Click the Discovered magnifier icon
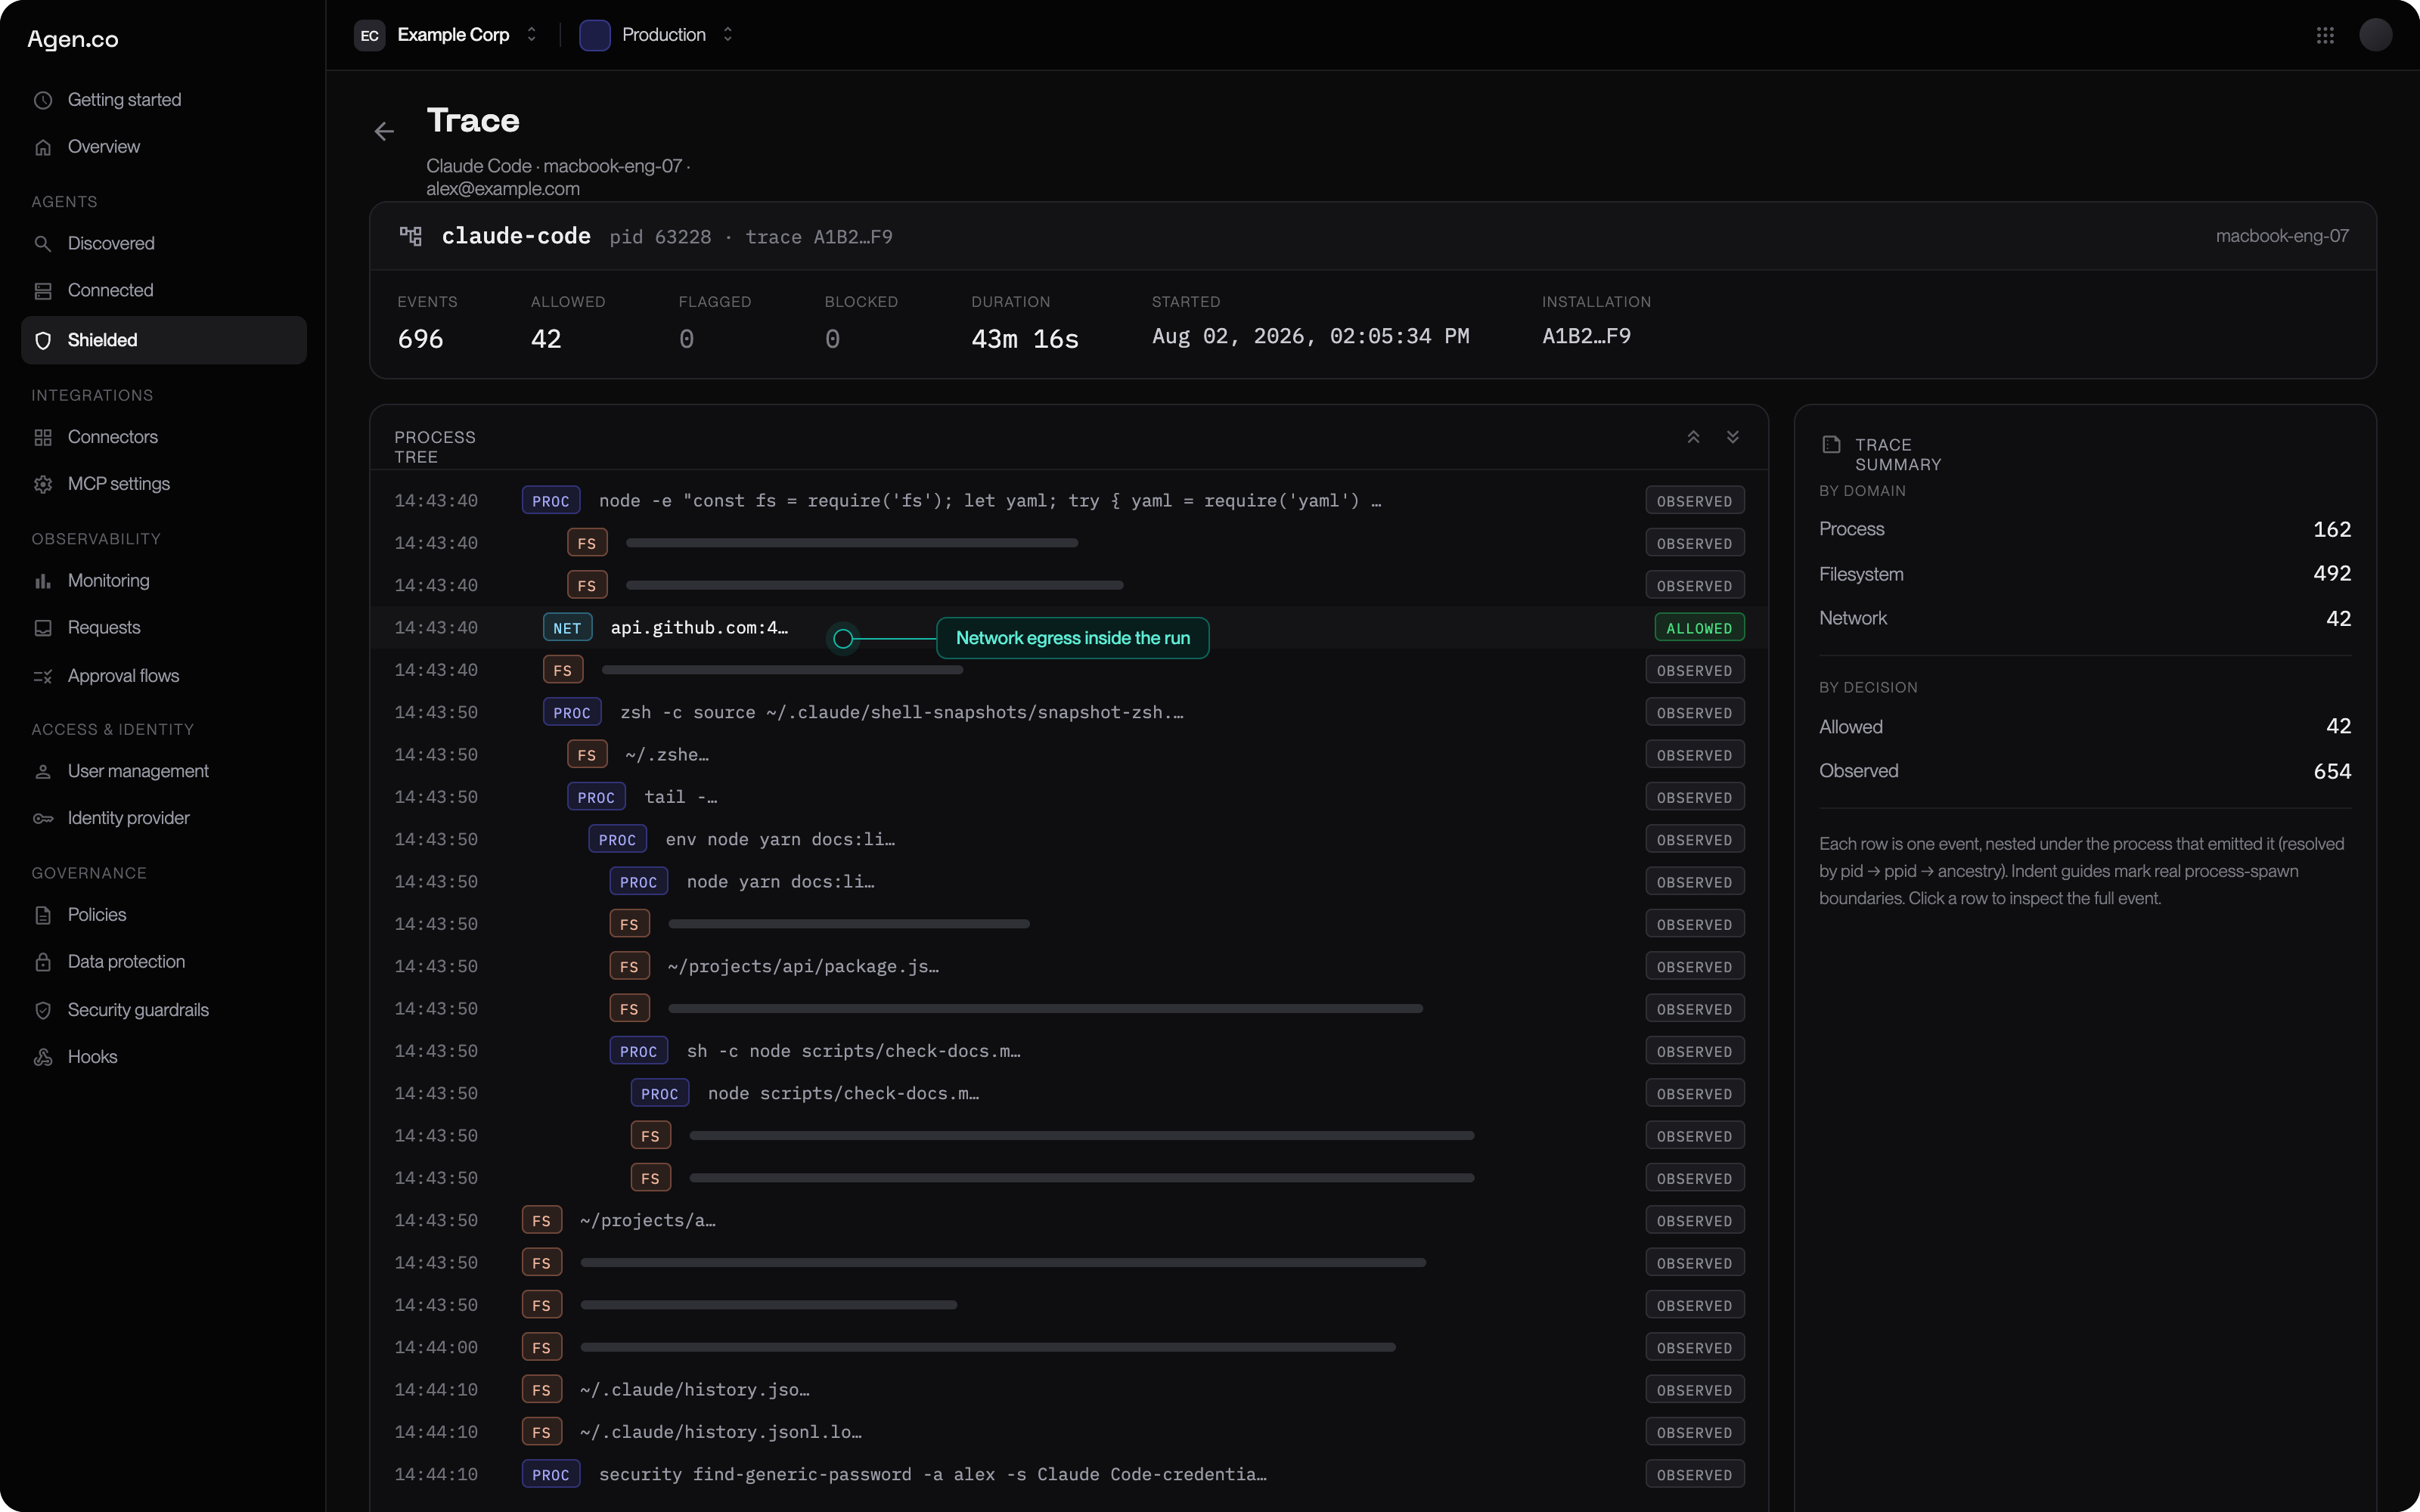 pos(43,244)
